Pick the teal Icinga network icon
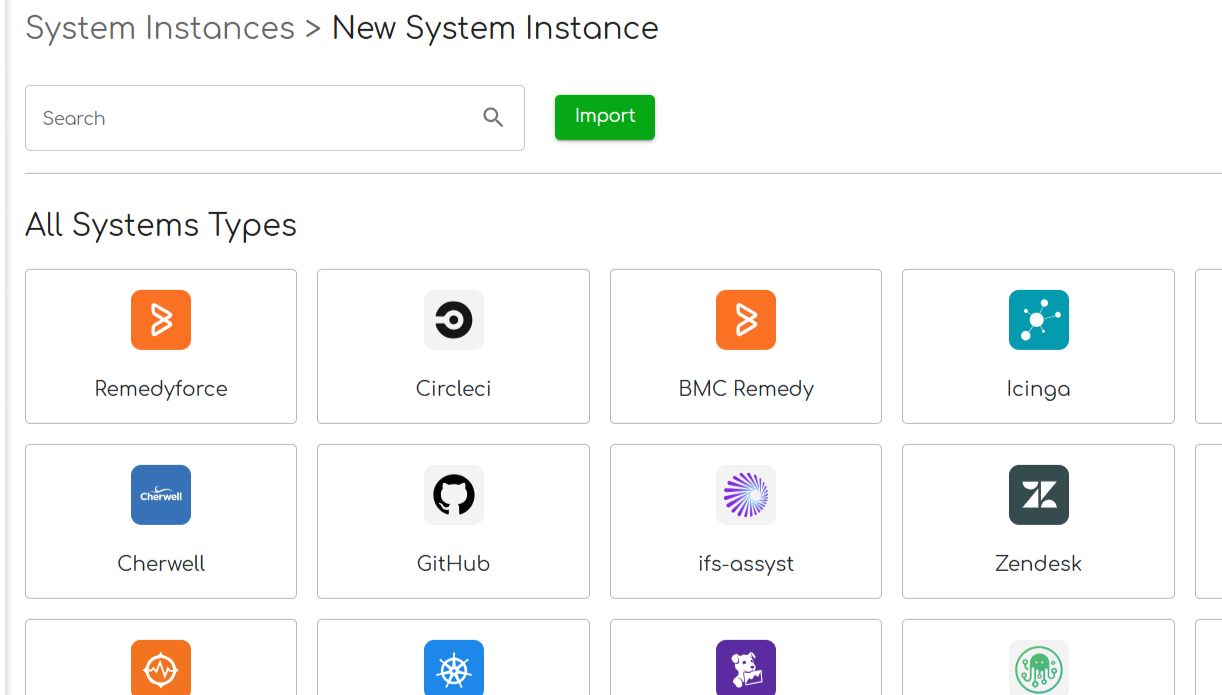The height and width of the screenshot is (695, 1222). pos(1038,320)
